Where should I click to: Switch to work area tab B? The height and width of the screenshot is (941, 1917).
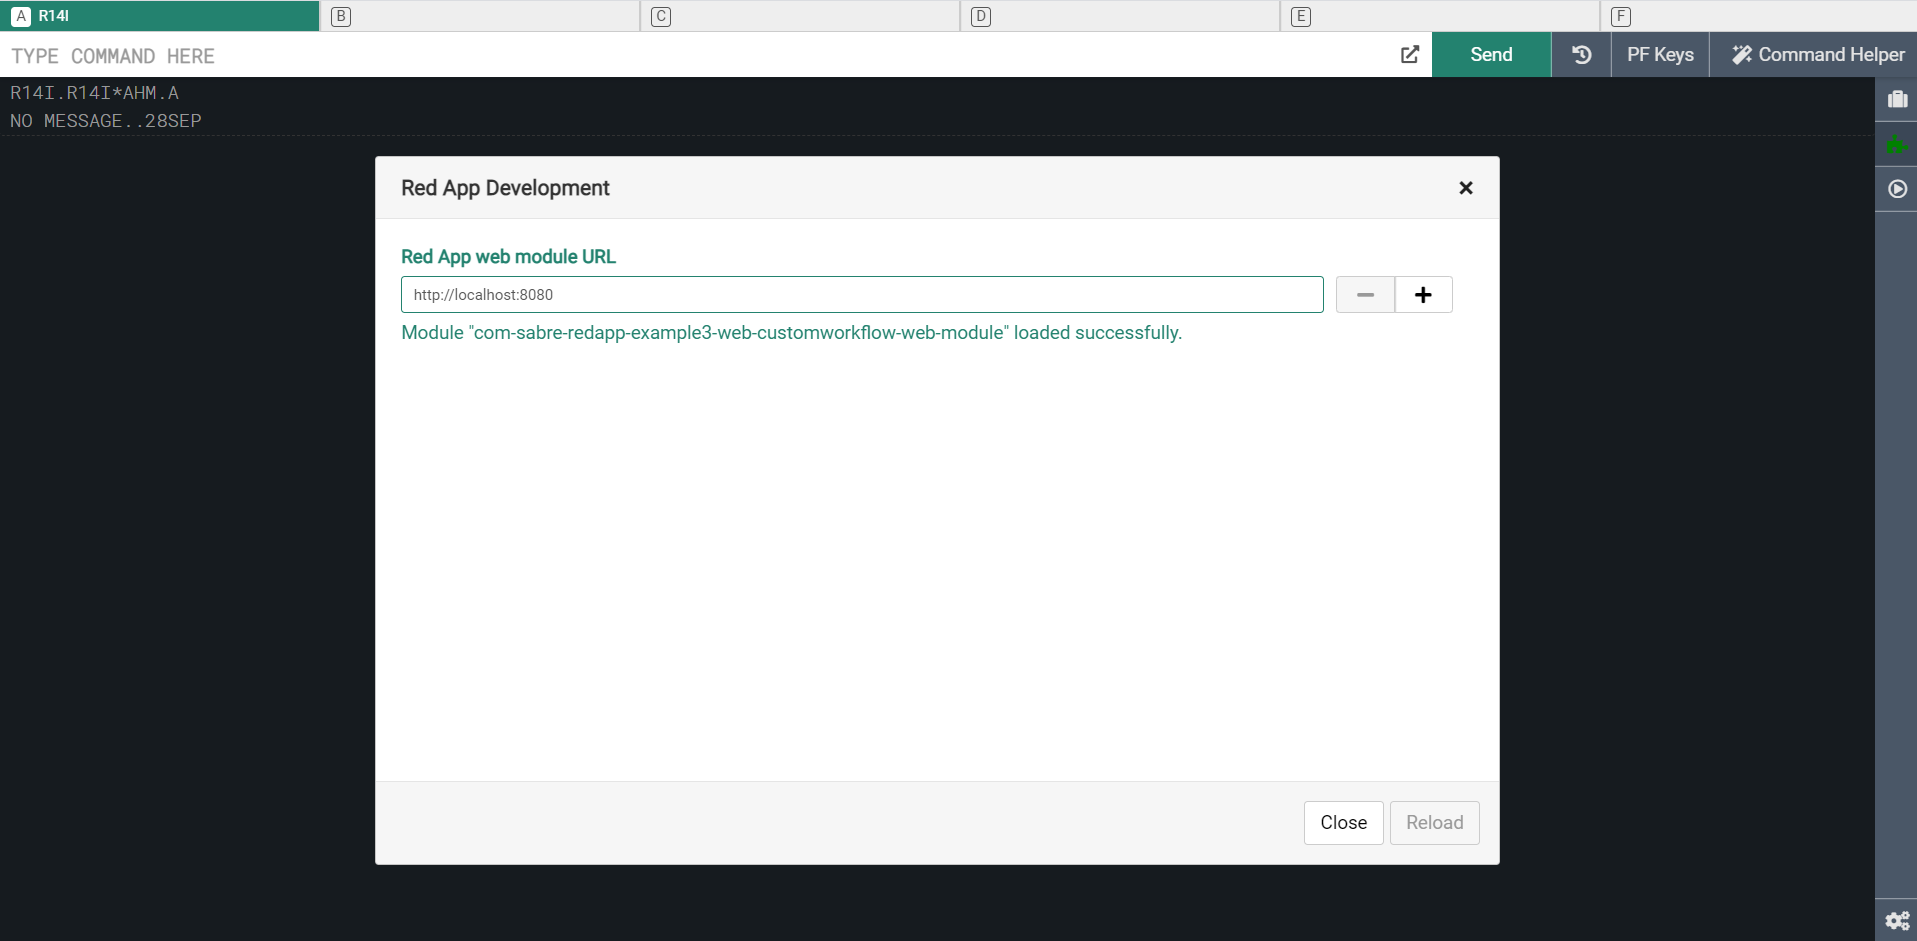pos(480,16)
